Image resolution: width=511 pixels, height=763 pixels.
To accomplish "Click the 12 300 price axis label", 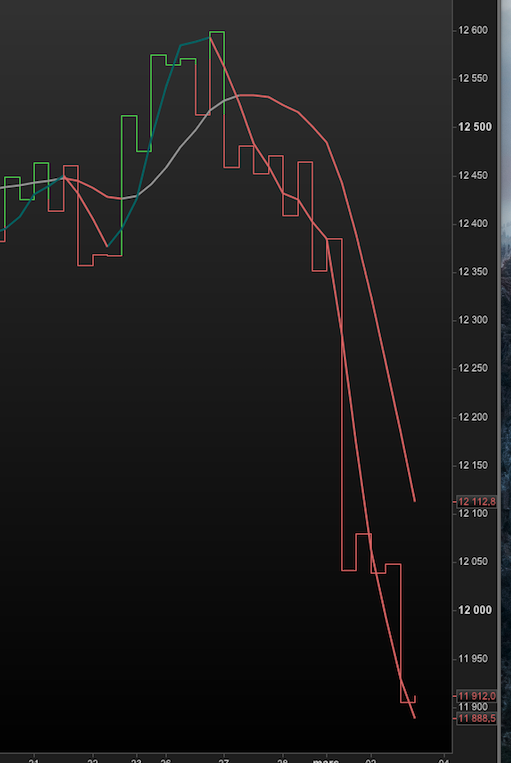I will (473, 320).
